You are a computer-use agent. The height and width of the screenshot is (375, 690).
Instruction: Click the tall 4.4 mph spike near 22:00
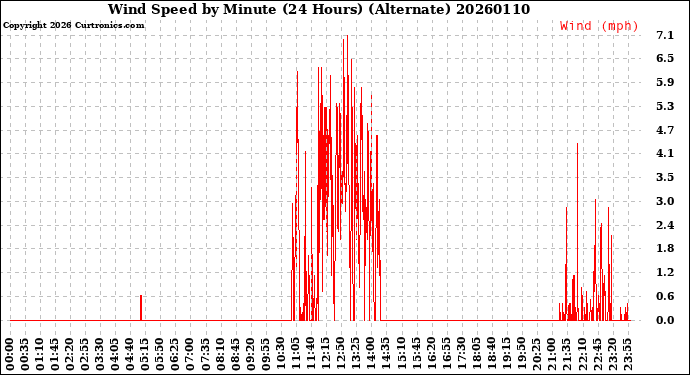(x=577, y=232)
